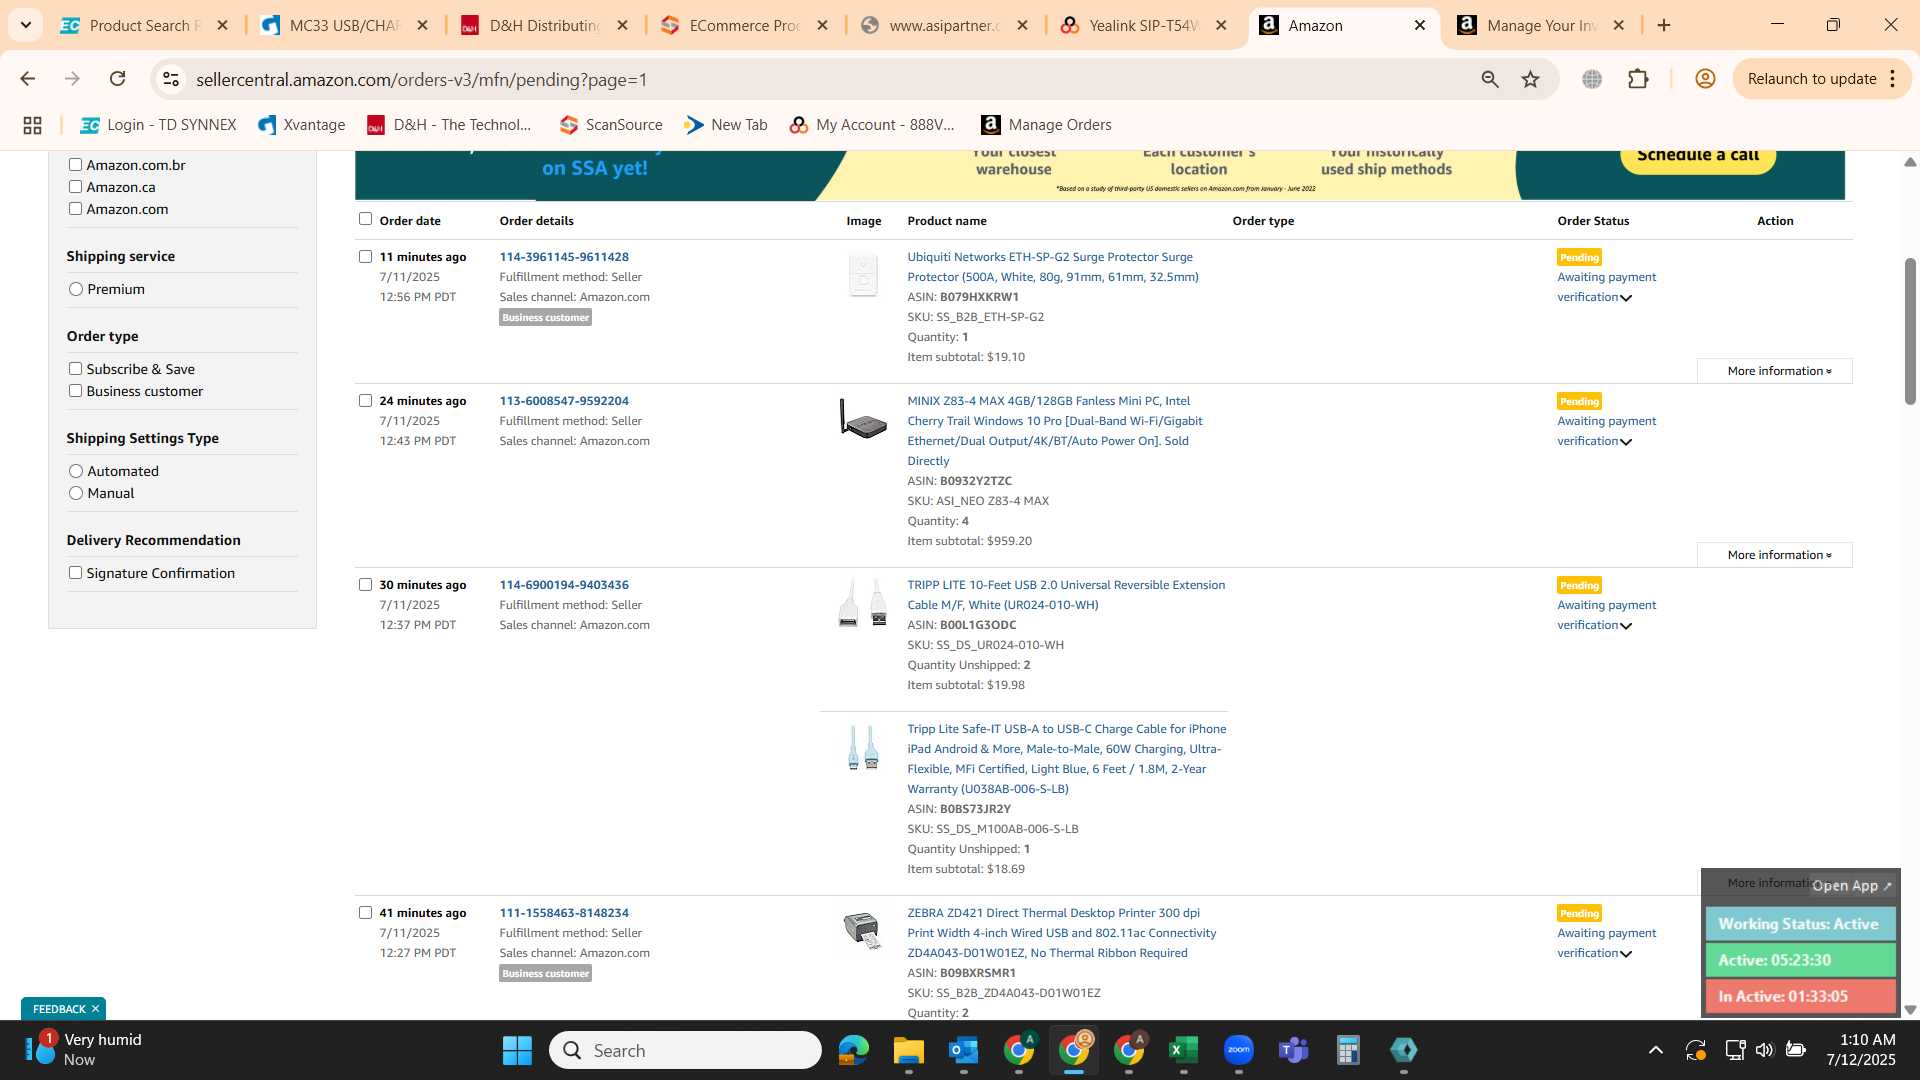Viewport: 1920px width, 1080px height.
Task: Open order 111-1558463-8148234 details
Action: (x=564, y=913)
